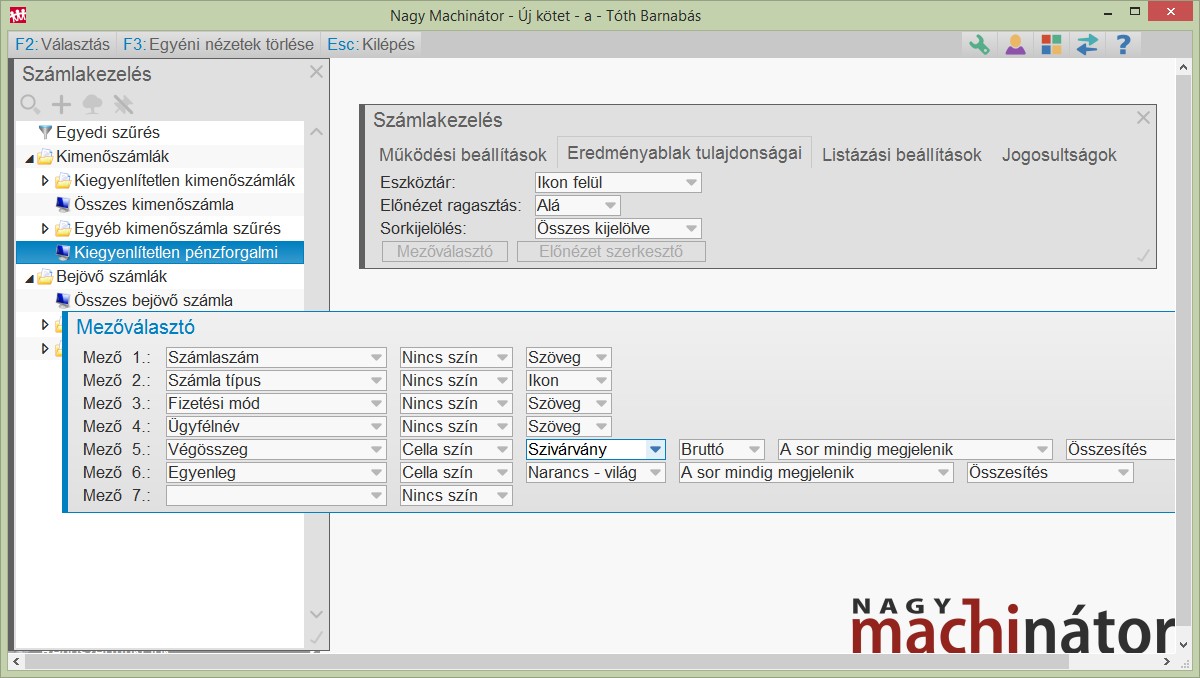Open Jogosultságok tab
This screenshot has width=1200, height=678.
(1059, 155)
